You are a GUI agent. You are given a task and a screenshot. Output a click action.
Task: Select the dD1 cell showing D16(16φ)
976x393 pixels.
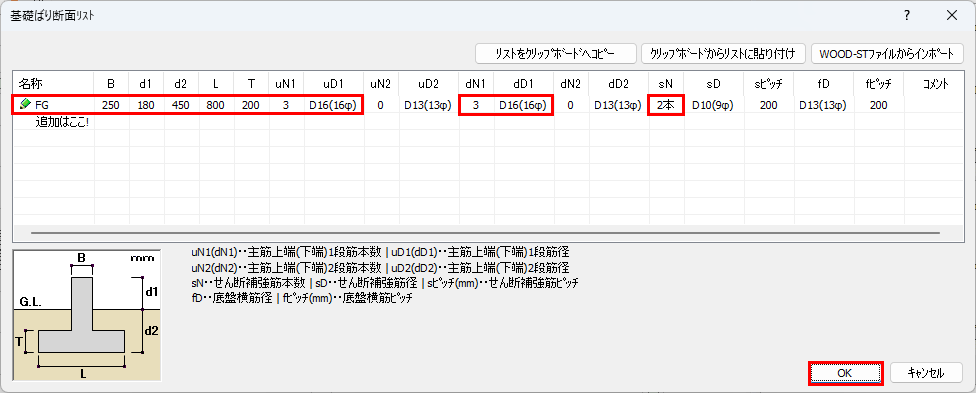coord(523,105)
